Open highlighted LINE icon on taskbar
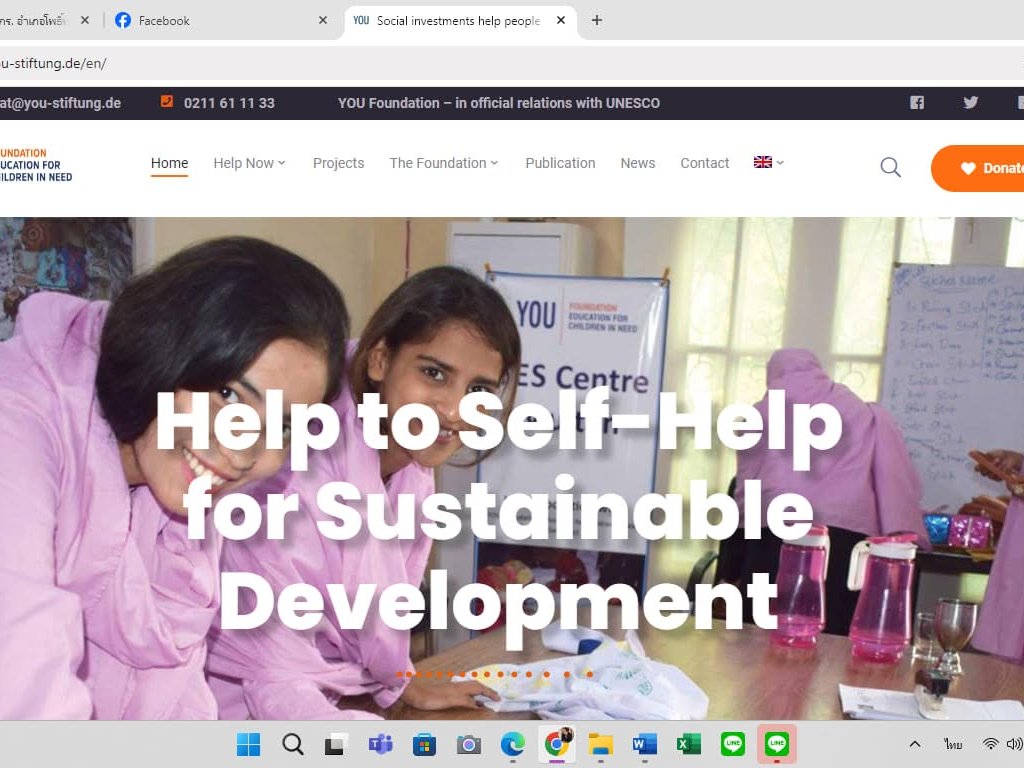This screenshot has height=768, width=1024. (x=776, y=743)
